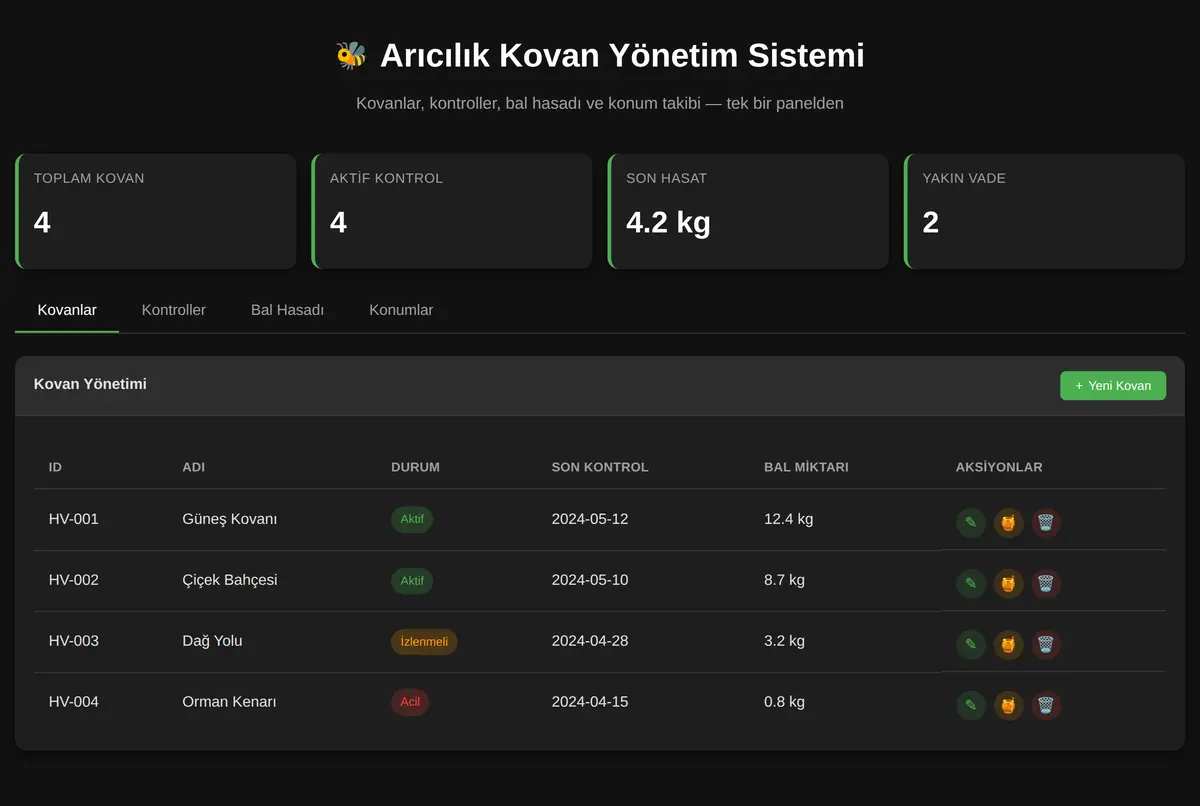Click the Son Hasat stat card
The height and width of the screenshot is (806, 1200).
click(748, 211)
